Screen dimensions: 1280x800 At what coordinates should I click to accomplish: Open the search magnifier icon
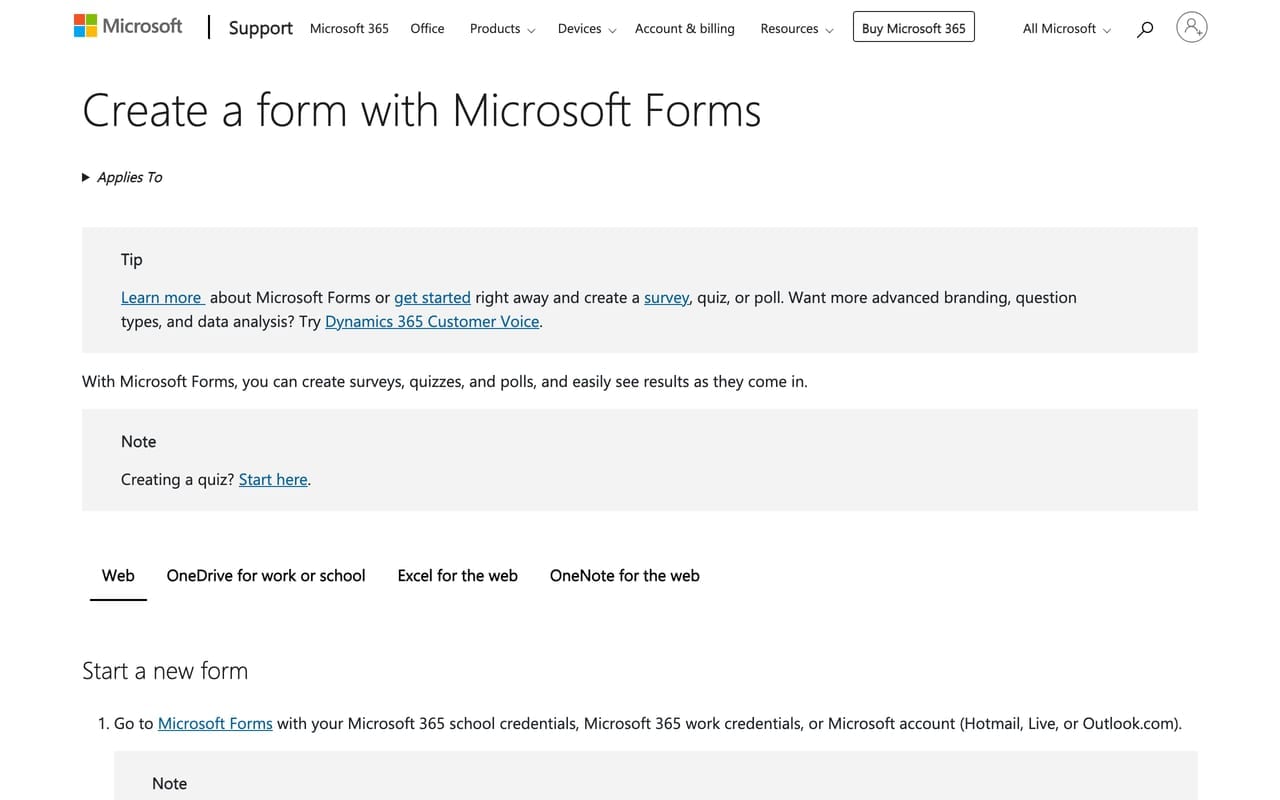(1145, 29)
